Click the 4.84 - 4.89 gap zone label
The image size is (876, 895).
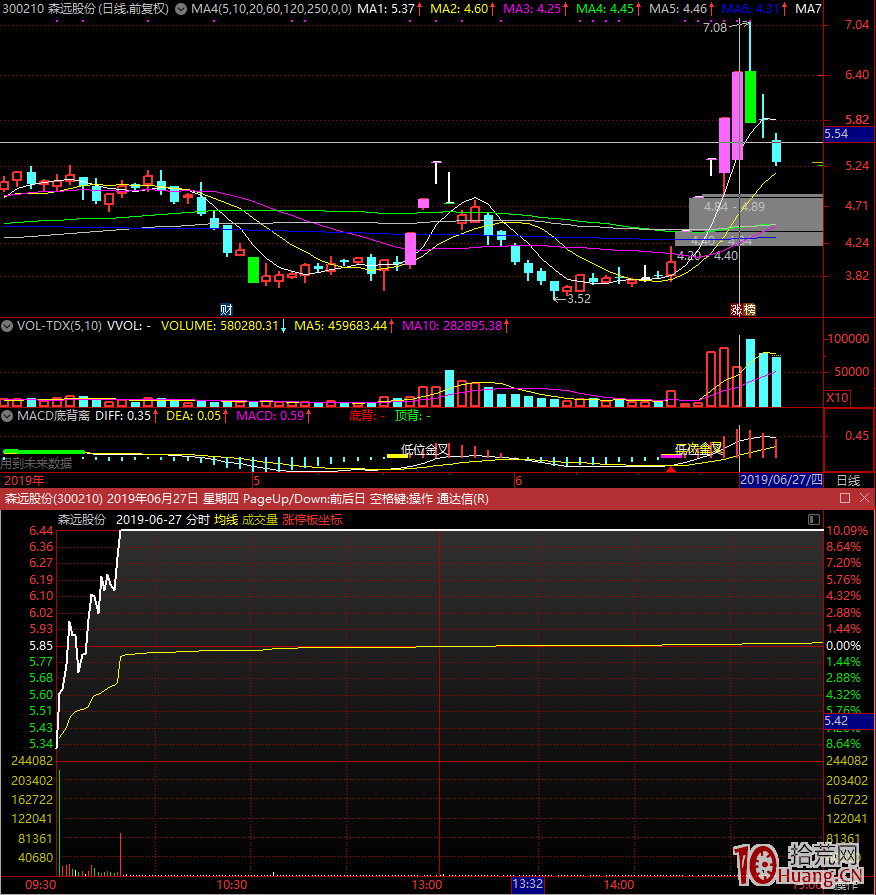(x=734, y=207)
